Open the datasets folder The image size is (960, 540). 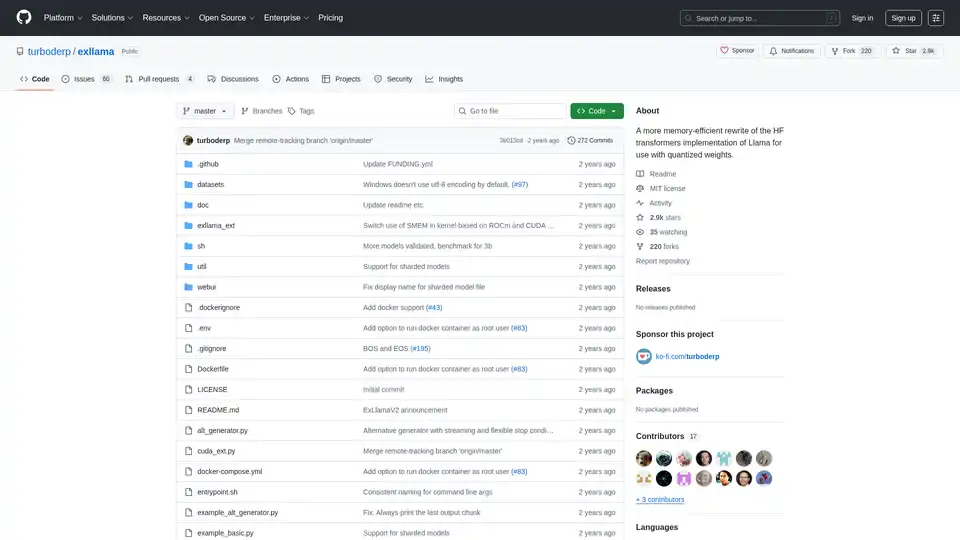click(211, 185)
